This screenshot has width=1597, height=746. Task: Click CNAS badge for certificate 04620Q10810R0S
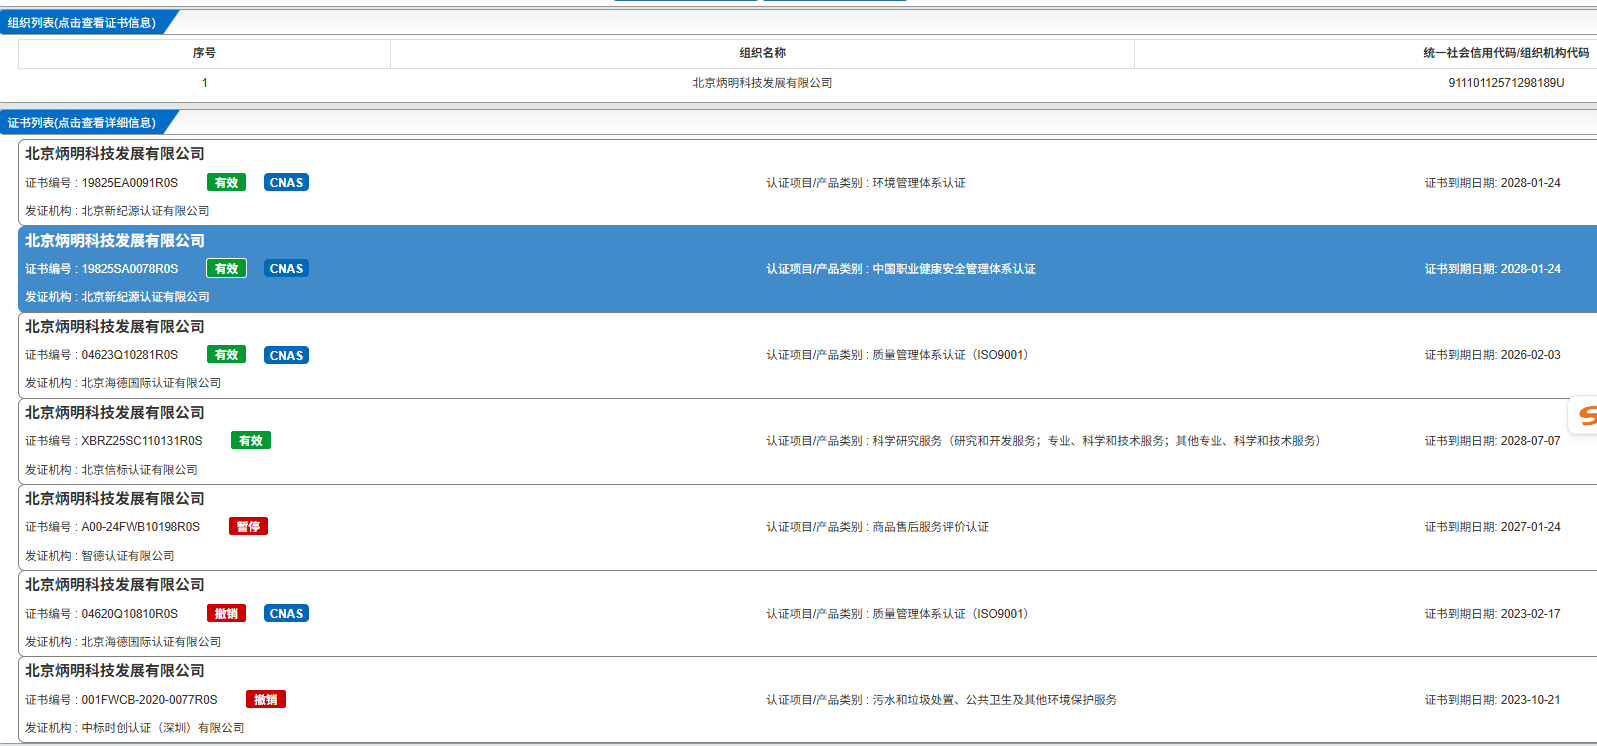tap(286, 613)
